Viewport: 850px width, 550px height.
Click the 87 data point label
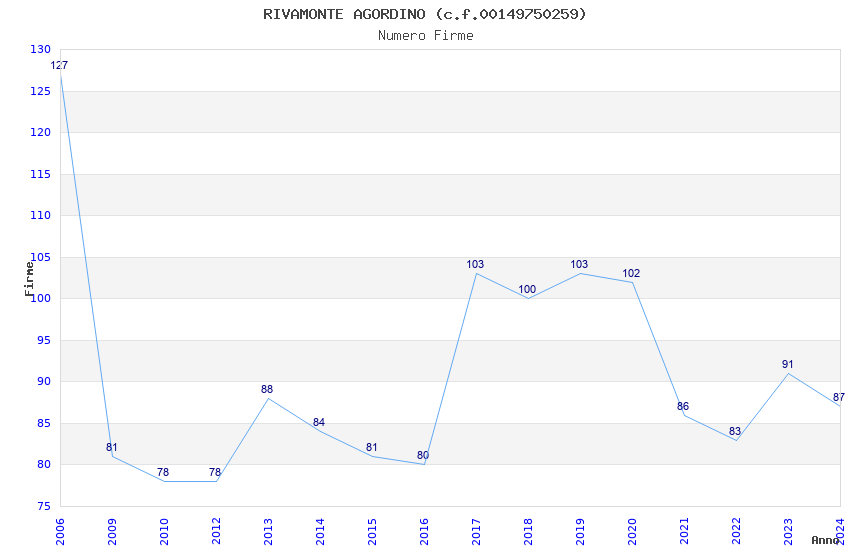click(839, 398)
